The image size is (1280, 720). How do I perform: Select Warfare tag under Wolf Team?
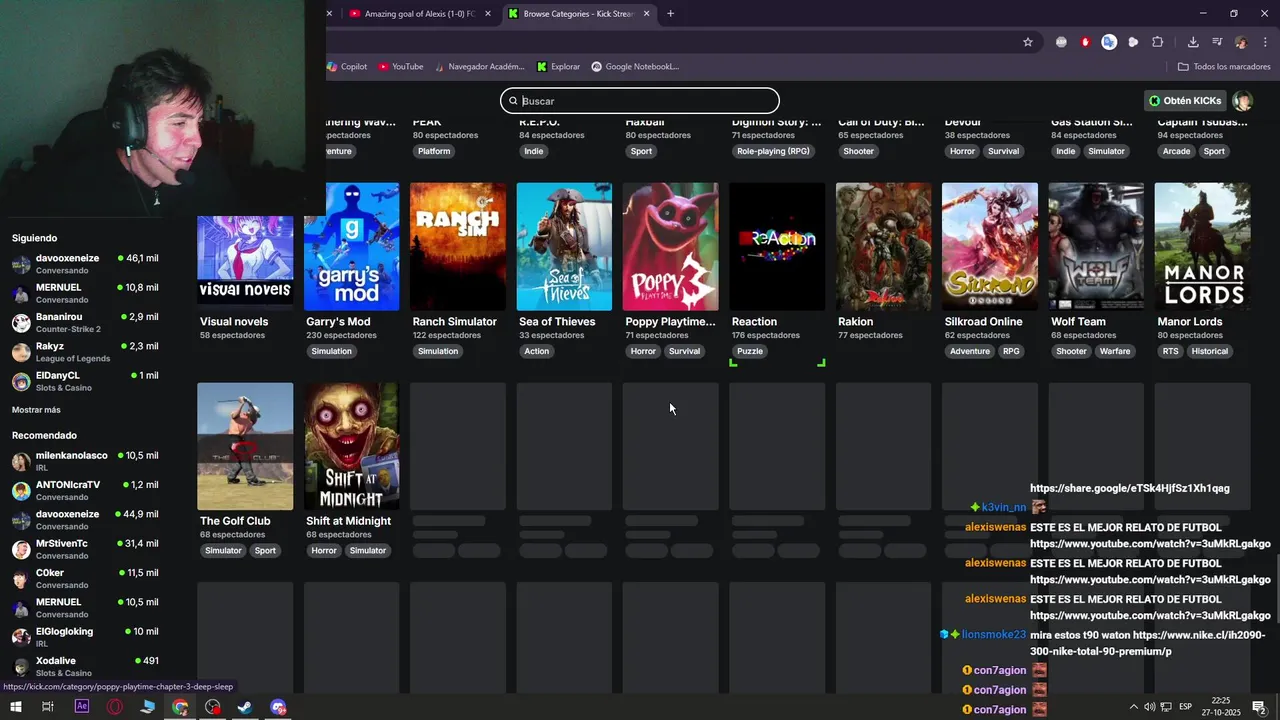pos(1115,351)
